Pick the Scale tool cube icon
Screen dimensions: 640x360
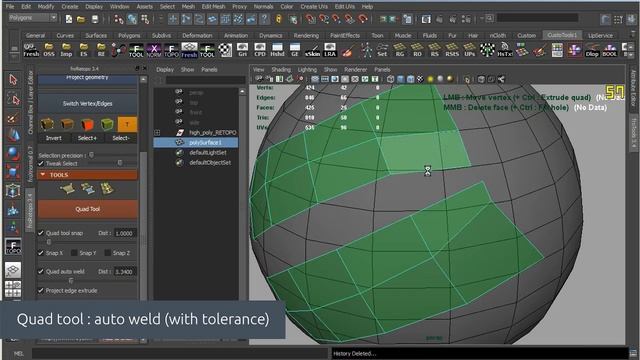click(x=13, y=172)
